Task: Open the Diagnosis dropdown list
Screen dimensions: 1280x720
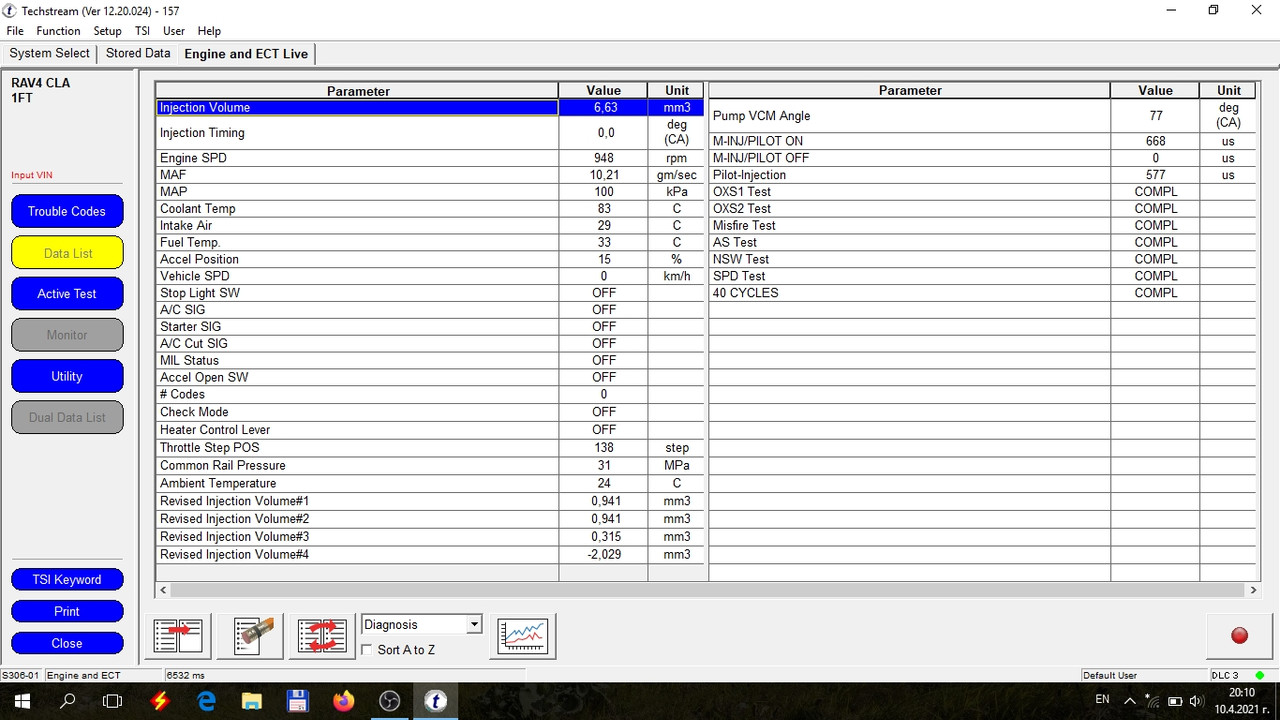Action: point(421,625)
